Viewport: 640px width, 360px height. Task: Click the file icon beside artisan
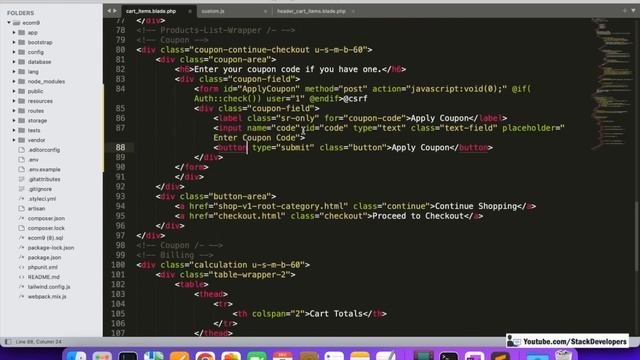click(x=22, y=209)
